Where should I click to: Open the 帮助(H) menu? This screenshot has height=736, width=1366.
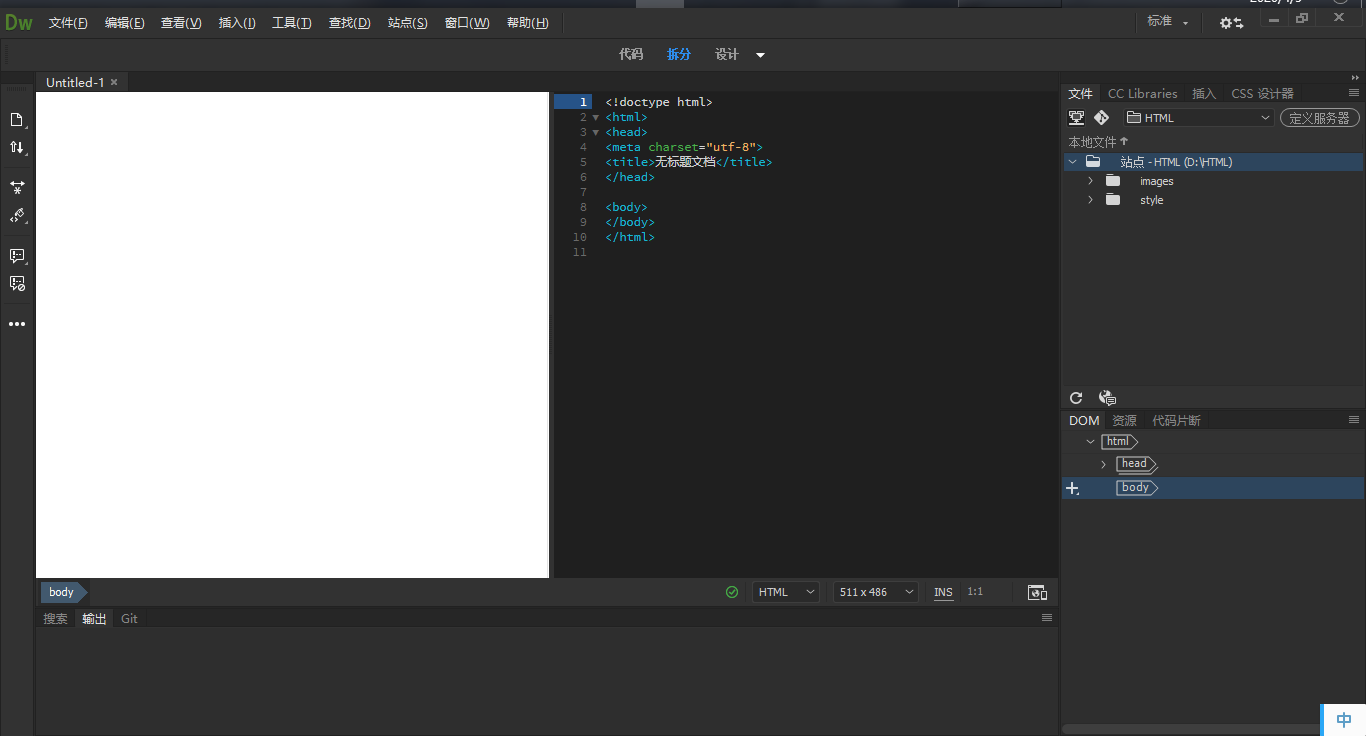[528, 23]
